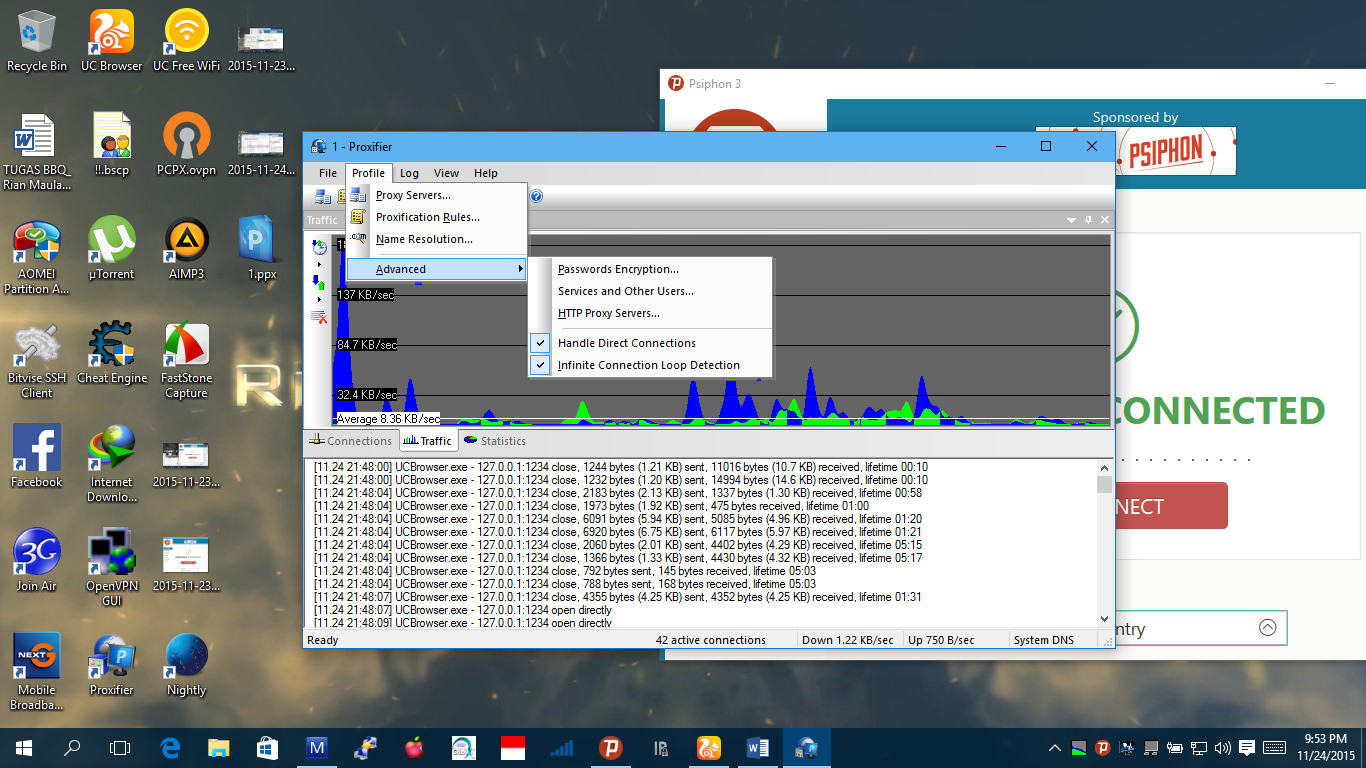1366x768 pixels.
Task: Switch to the Statistics tab
Action: [x=494, y=441]
